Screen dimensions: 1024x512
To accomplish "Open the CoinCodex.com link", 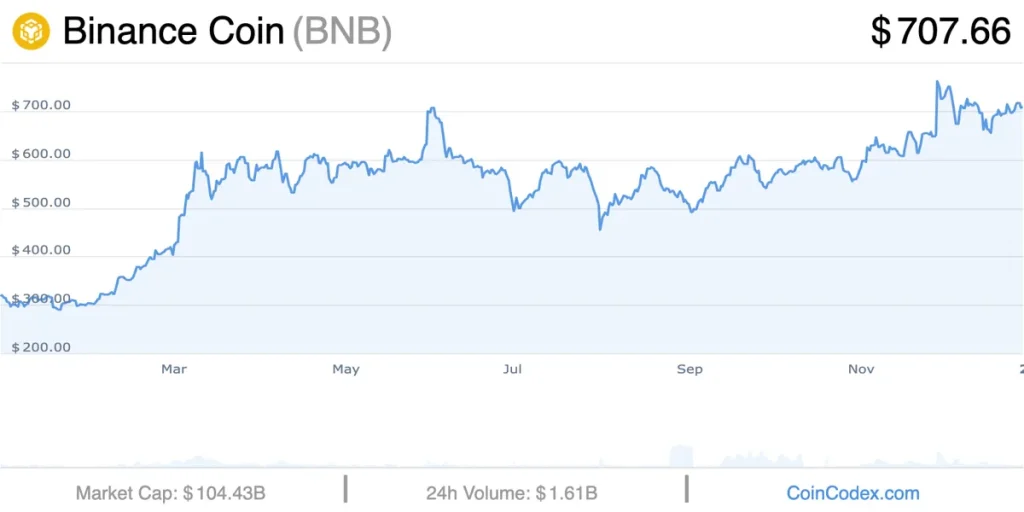I will coord(853,492).
